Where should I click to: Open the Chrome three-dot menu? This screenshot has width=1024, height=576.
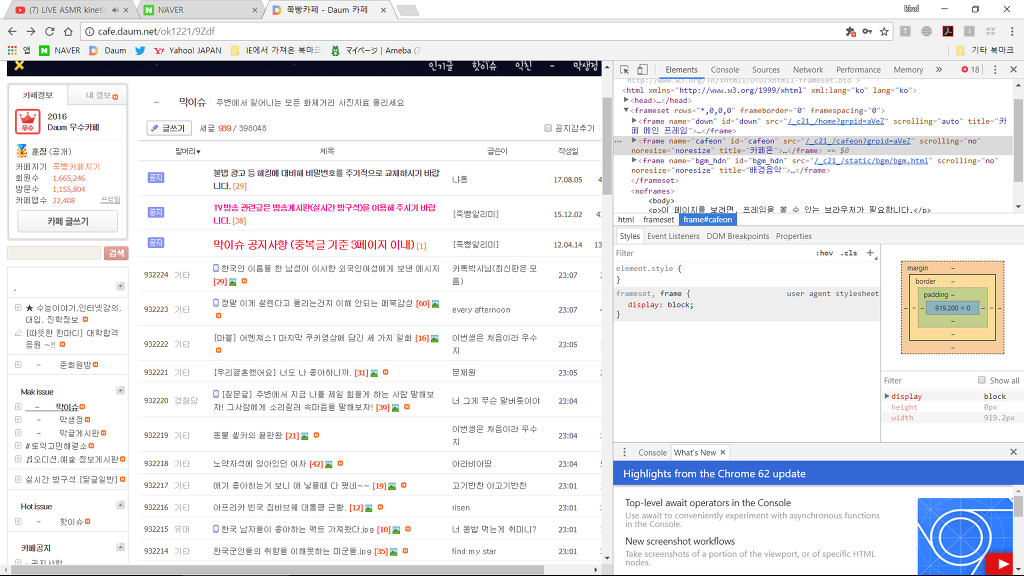coord(1012,31)
